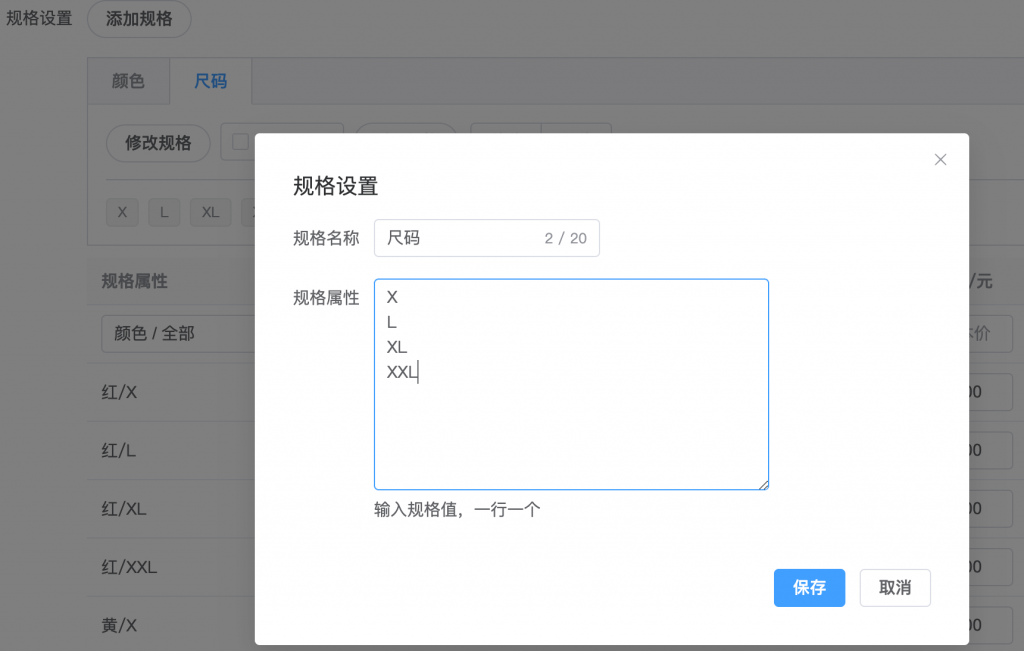Click the 规格属性 table column header
Viewport: 1024px width, 651px height.
(x=135, y=281)
